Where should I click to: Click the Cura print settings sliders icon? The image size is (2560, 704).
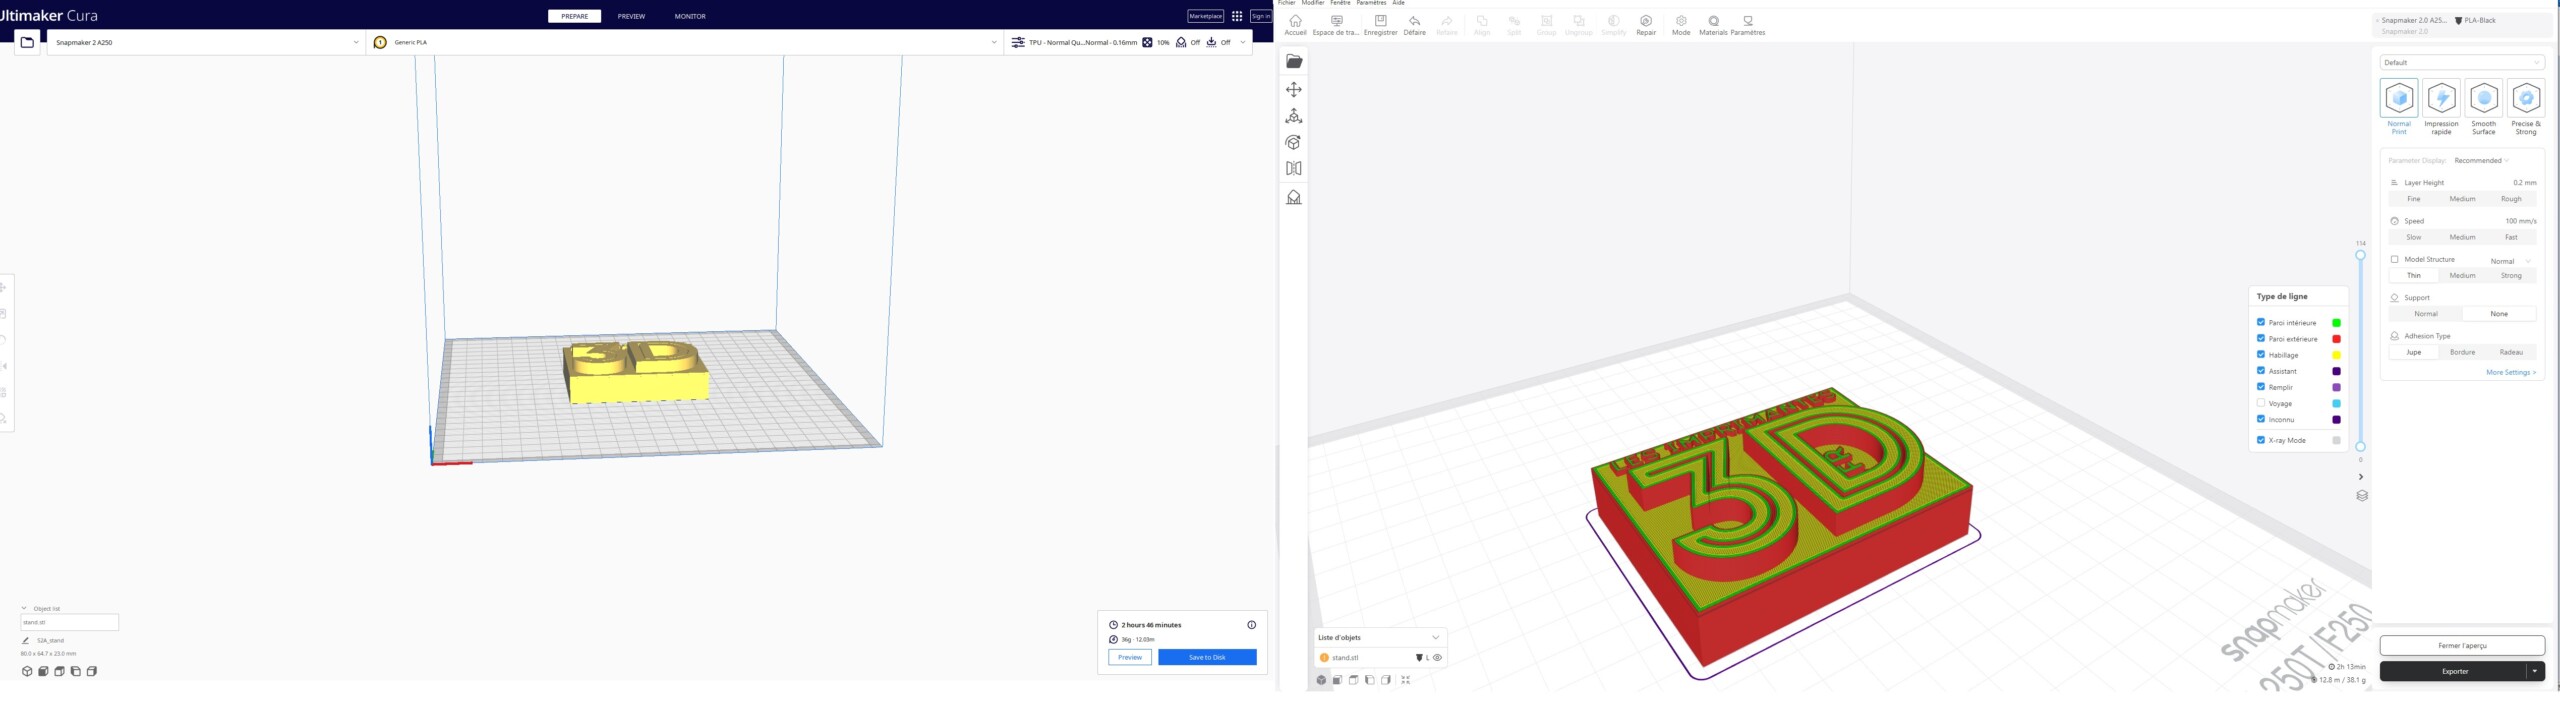click(x=1018, y=42)
